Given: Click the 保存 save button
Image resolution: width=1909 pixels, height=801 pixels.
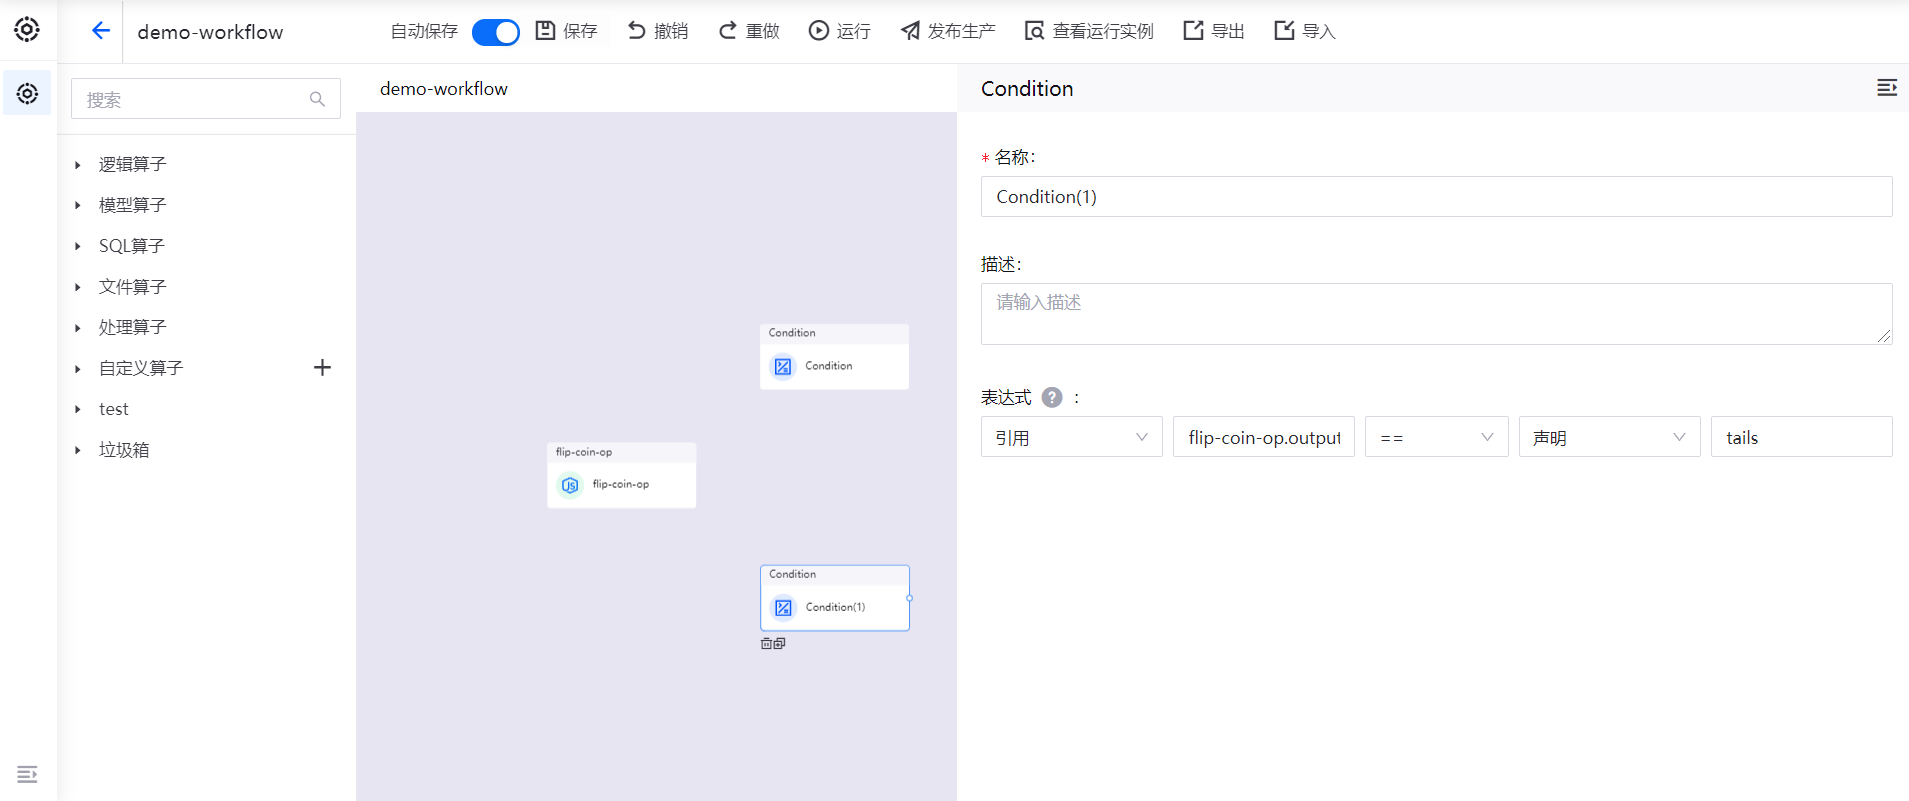Looking at the screenshot, I should 567,31.
